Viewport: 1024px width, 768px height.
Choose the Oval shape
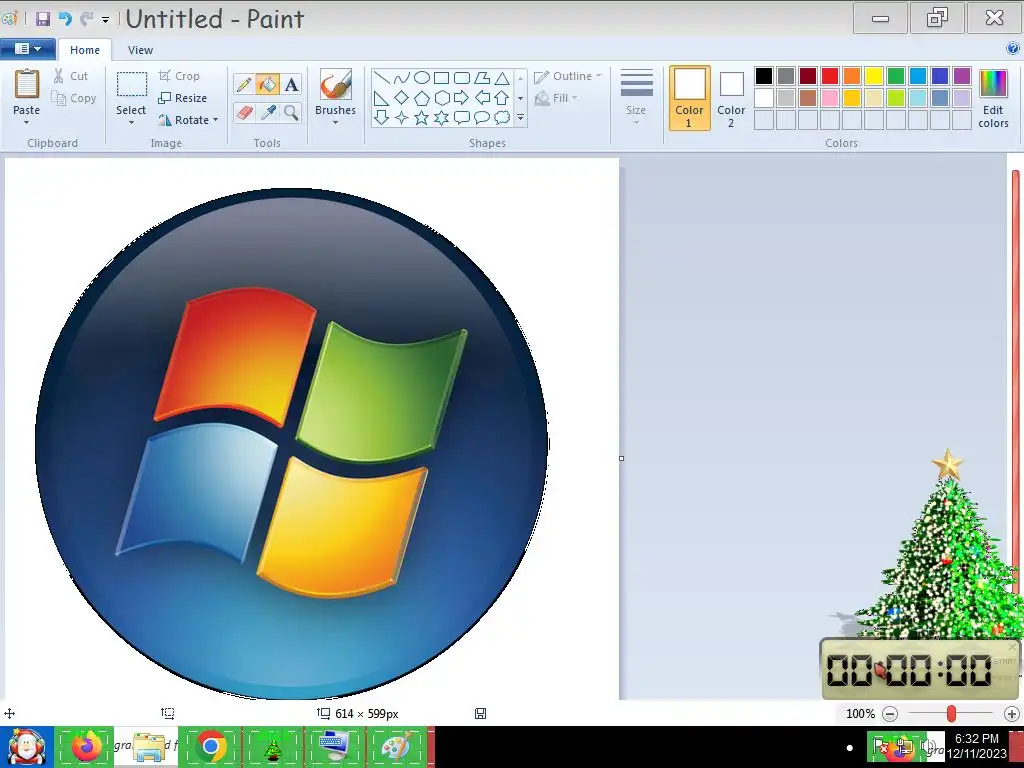(x=422, y=78)
